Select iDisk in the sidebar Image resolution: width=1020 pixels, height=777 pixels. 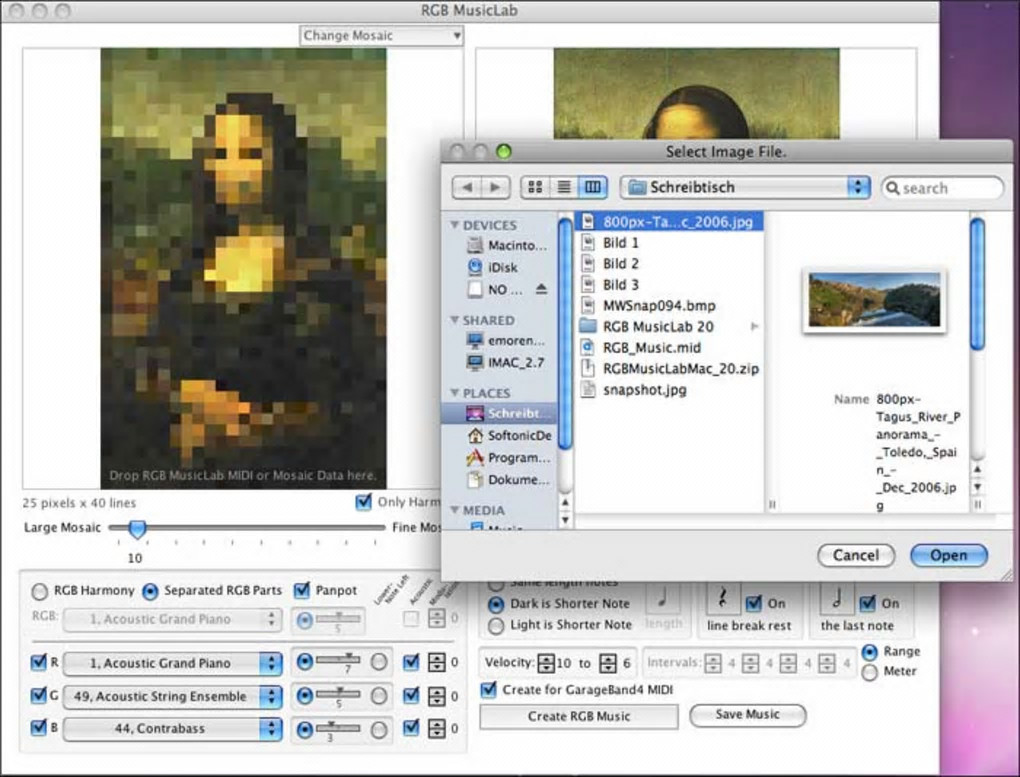(x=492, y=267)
